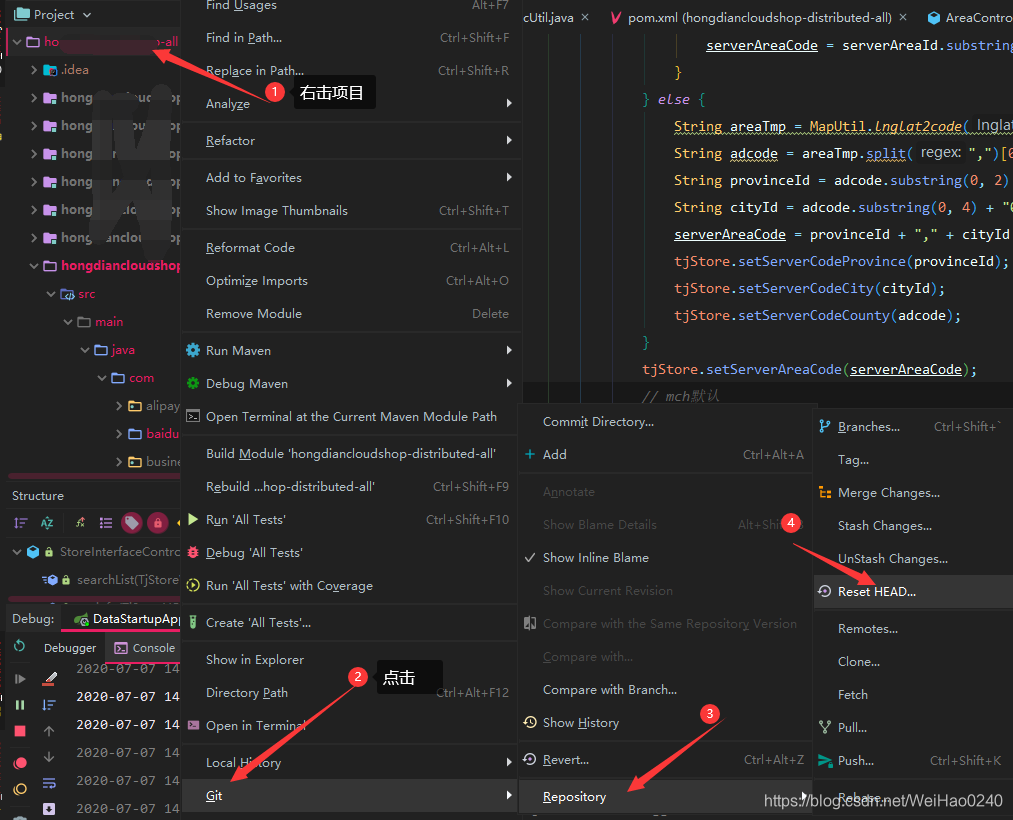Image resolution: width=1013 pixels, height=820 pixels.
Task: Collapse the com package
Action: tap(101, 378)
